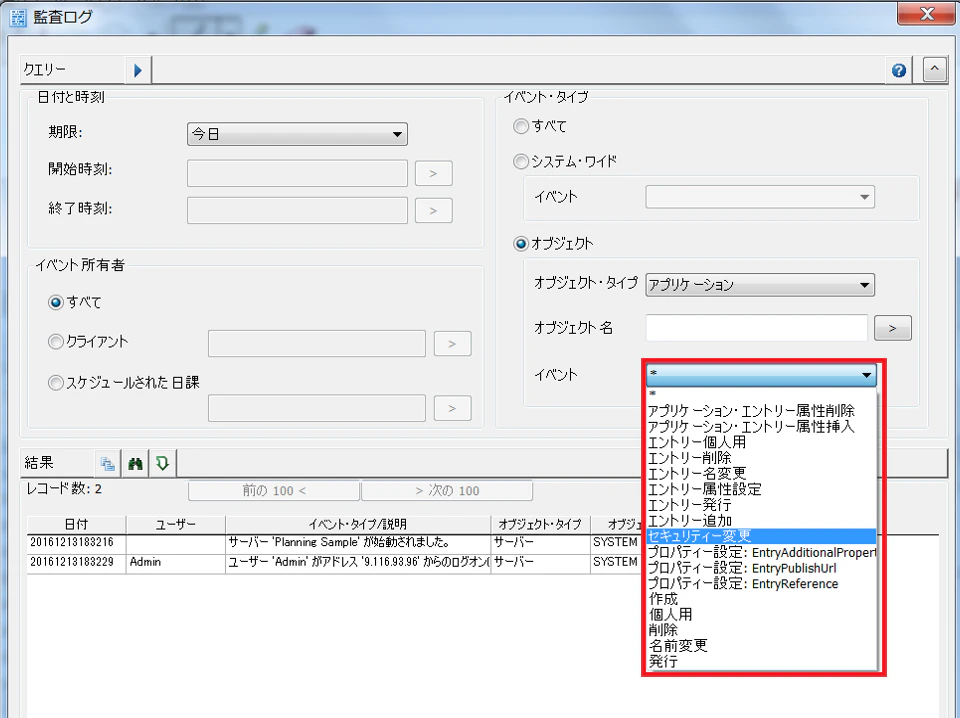
Task: Click the オブジェクト名 text field
Action: tap(757, 328)
